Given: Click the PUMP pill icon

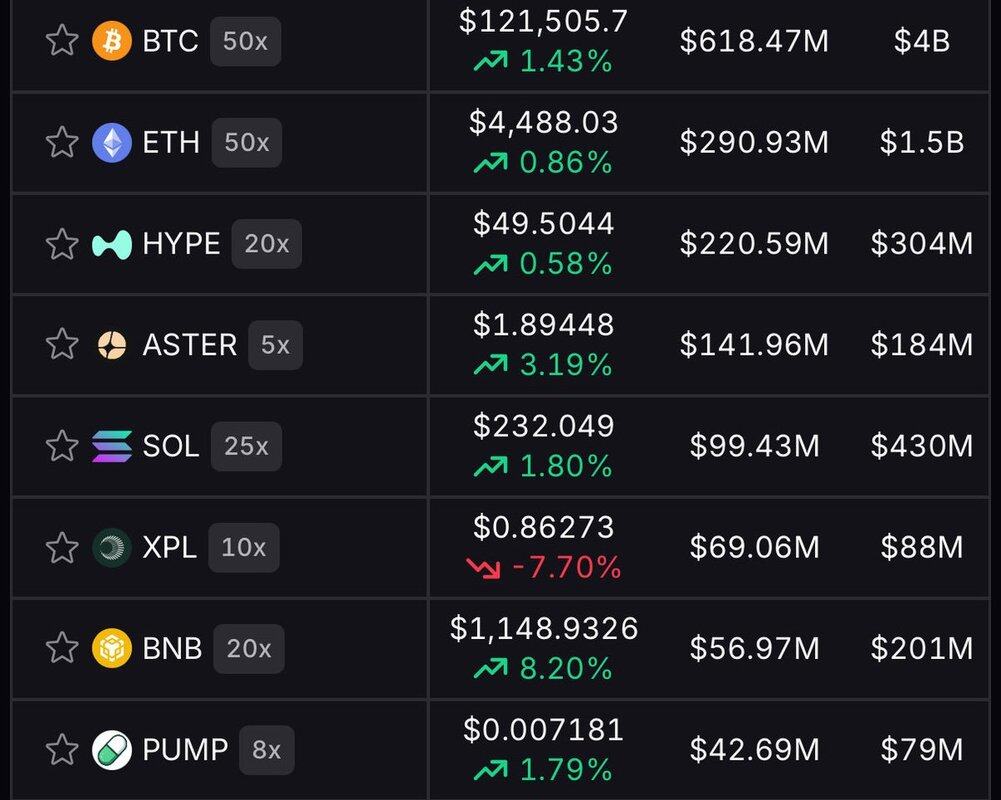Looking at the screenshot, I should (112, 749).
